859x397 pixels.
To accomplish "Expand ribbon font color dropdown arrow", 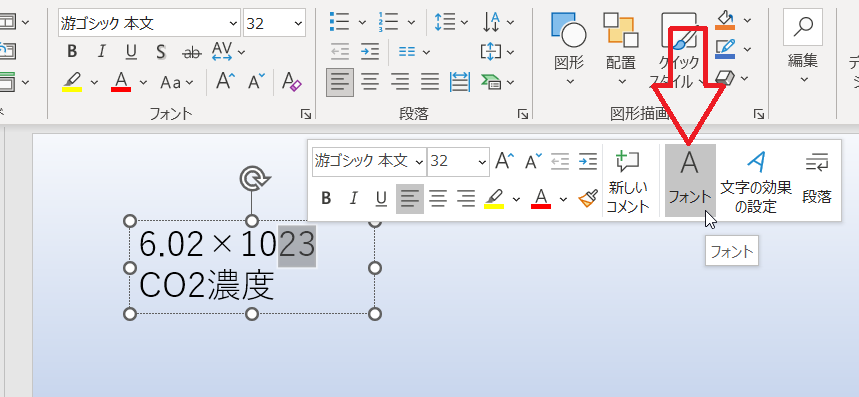I will click(144, 83).
